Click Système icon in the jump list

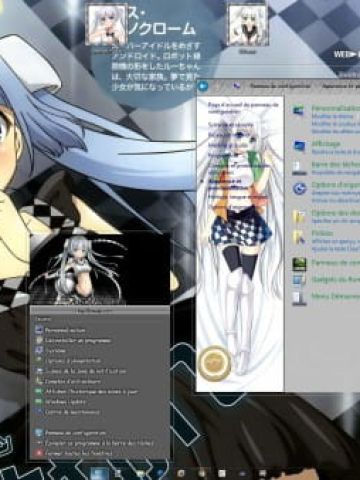[39, 351]
